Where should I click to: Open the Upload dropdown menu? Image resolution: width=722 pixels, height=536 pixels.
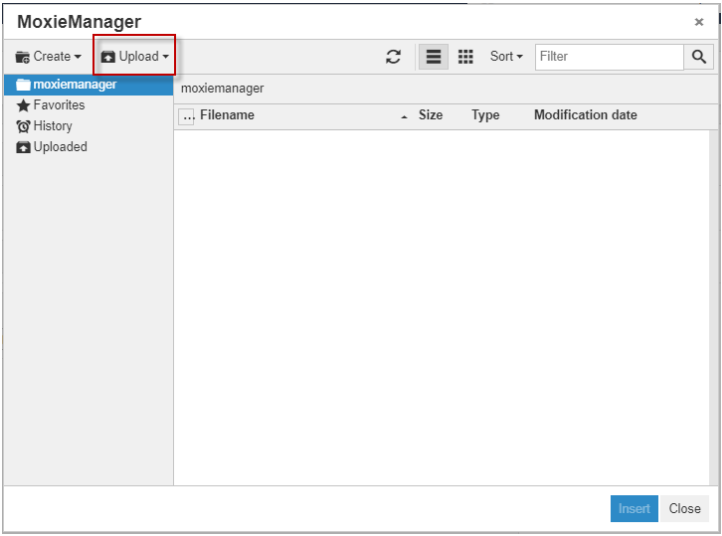coord(134,57)
